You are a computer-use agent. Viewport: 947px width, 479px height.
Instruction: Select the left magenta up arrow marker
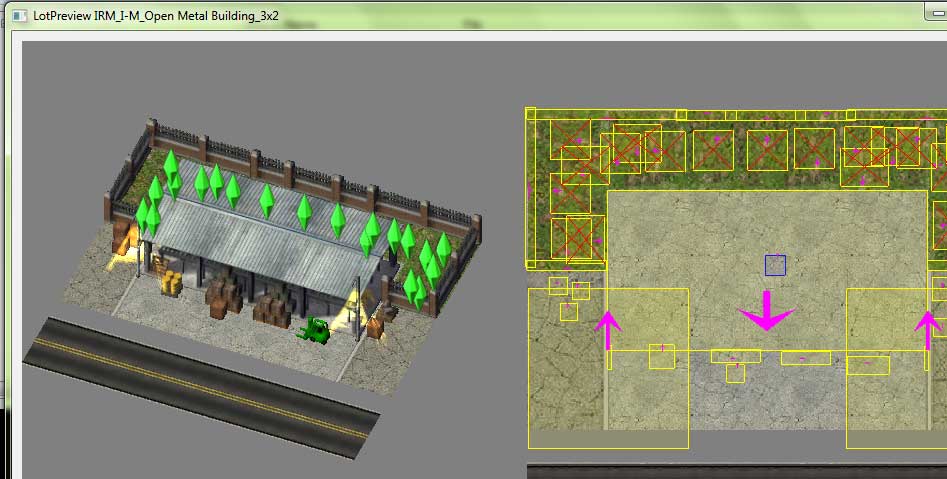(608, 330)
